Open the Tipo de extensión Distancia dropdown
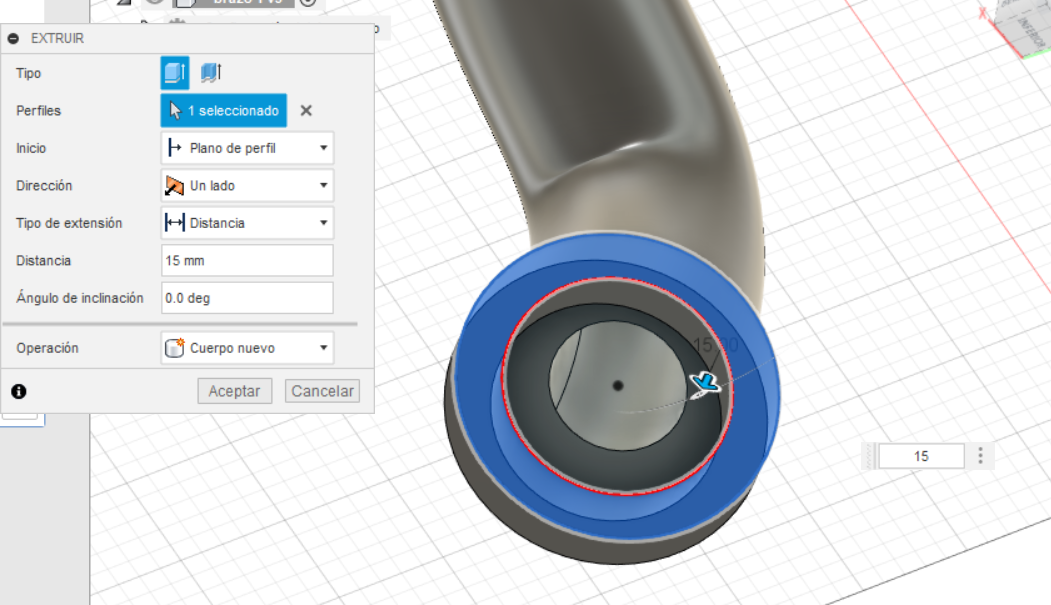 (247, 223)
